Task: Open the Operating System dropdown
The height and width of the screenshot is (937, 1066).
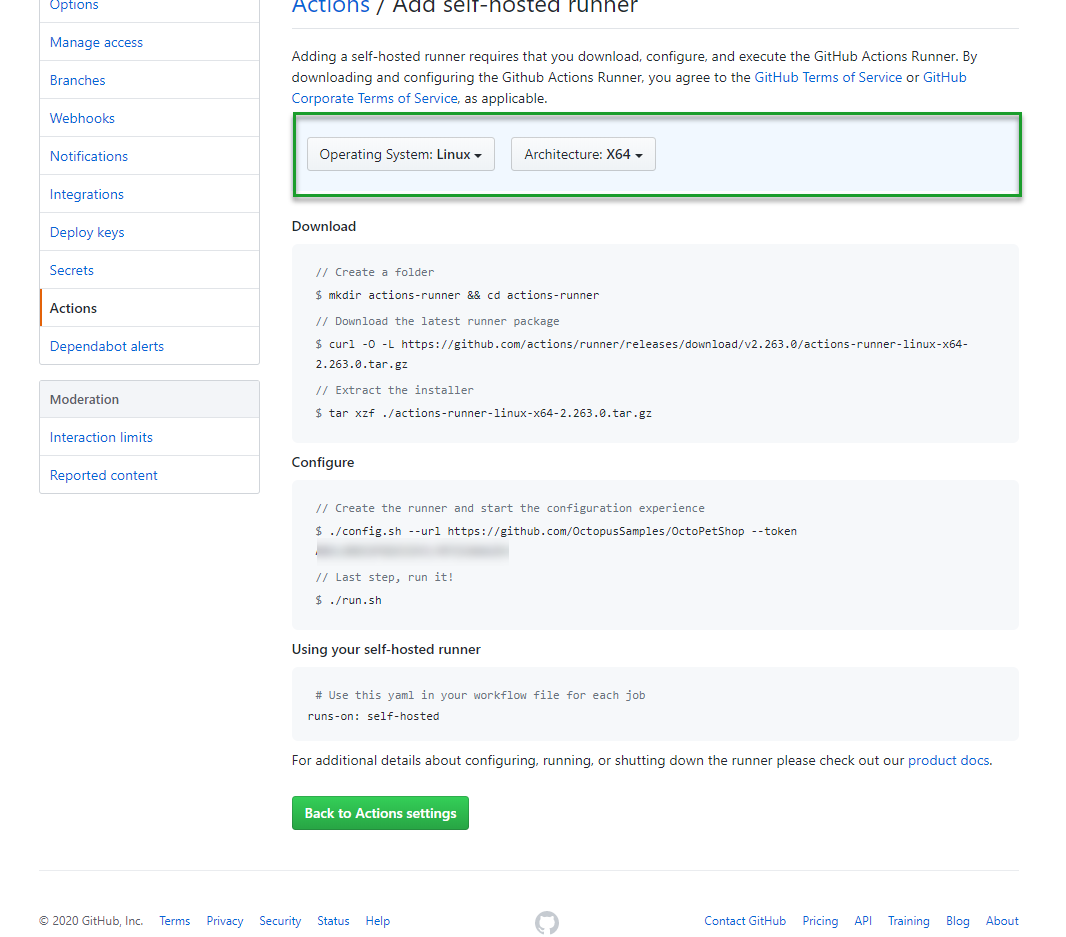Action: point(400,155)
